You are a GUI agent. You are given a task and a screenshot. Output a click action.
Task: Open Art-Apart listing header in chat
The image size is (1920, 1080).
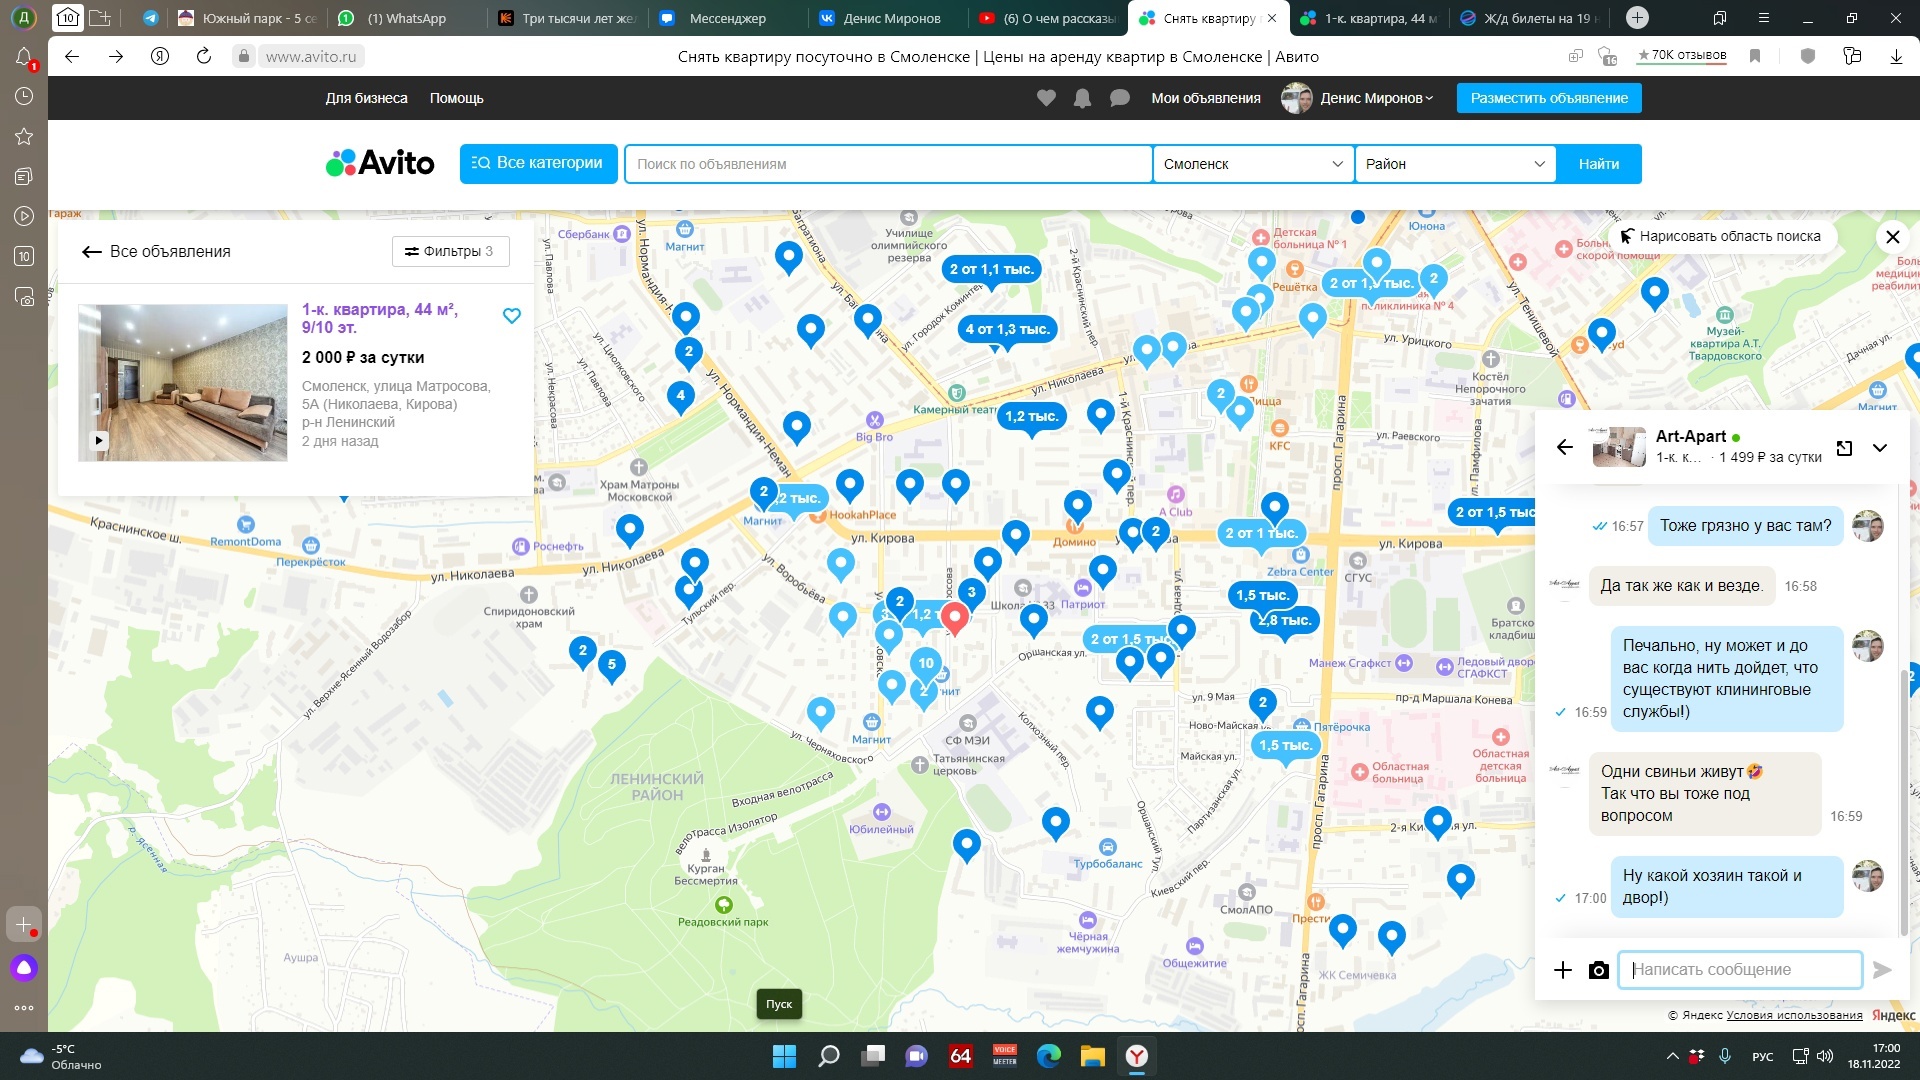(x=1708, y=447)
